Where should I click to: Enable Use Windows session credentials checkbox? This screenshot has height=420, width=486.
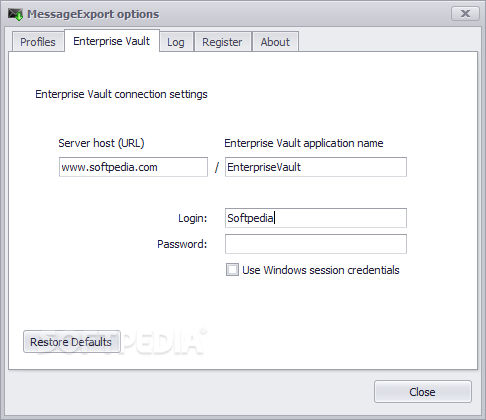pos(232,270)
